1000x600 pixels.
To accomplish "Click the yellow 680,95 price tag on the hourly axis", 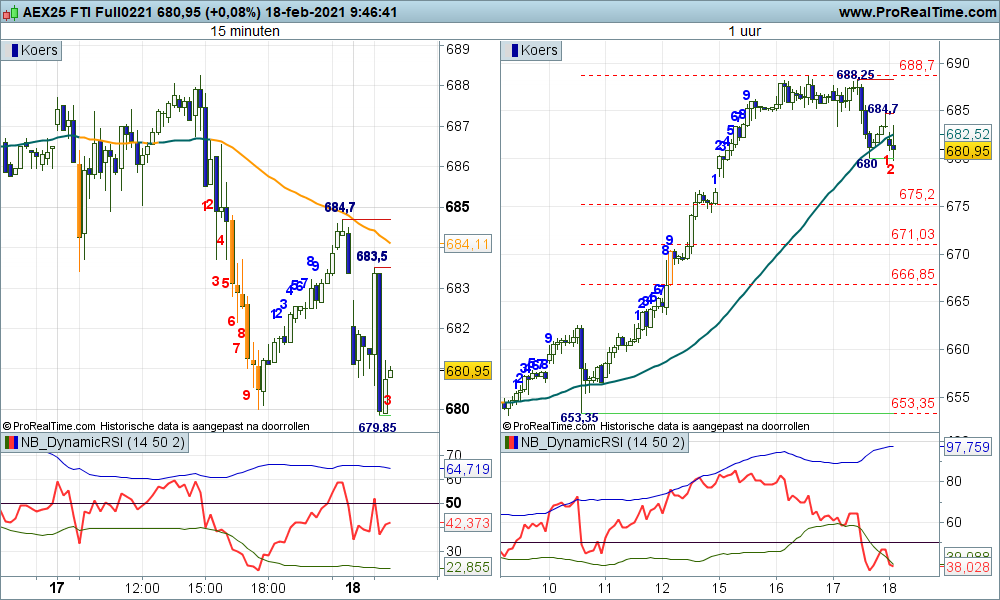I will (x=967, y=151).
